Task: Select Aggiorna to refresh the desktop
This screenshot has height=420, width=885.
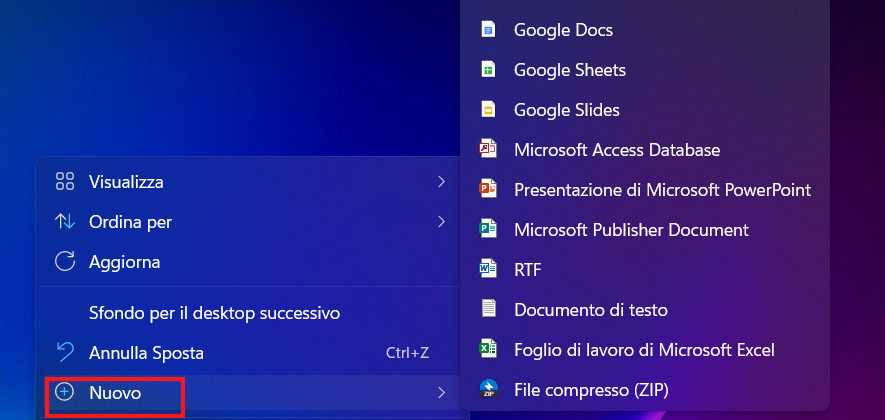Action: [x=124, y=262]
